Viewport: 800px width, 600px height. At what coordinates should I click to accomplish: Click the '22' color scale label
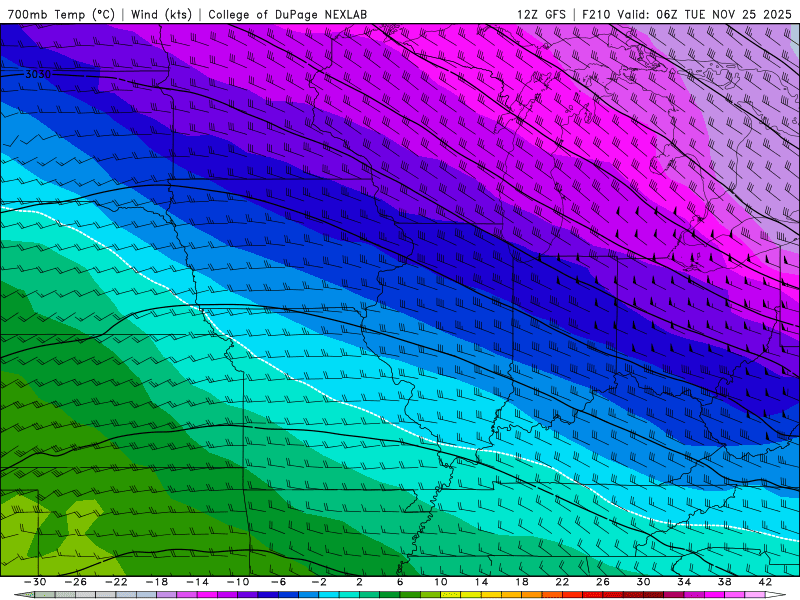pos(562,582)
